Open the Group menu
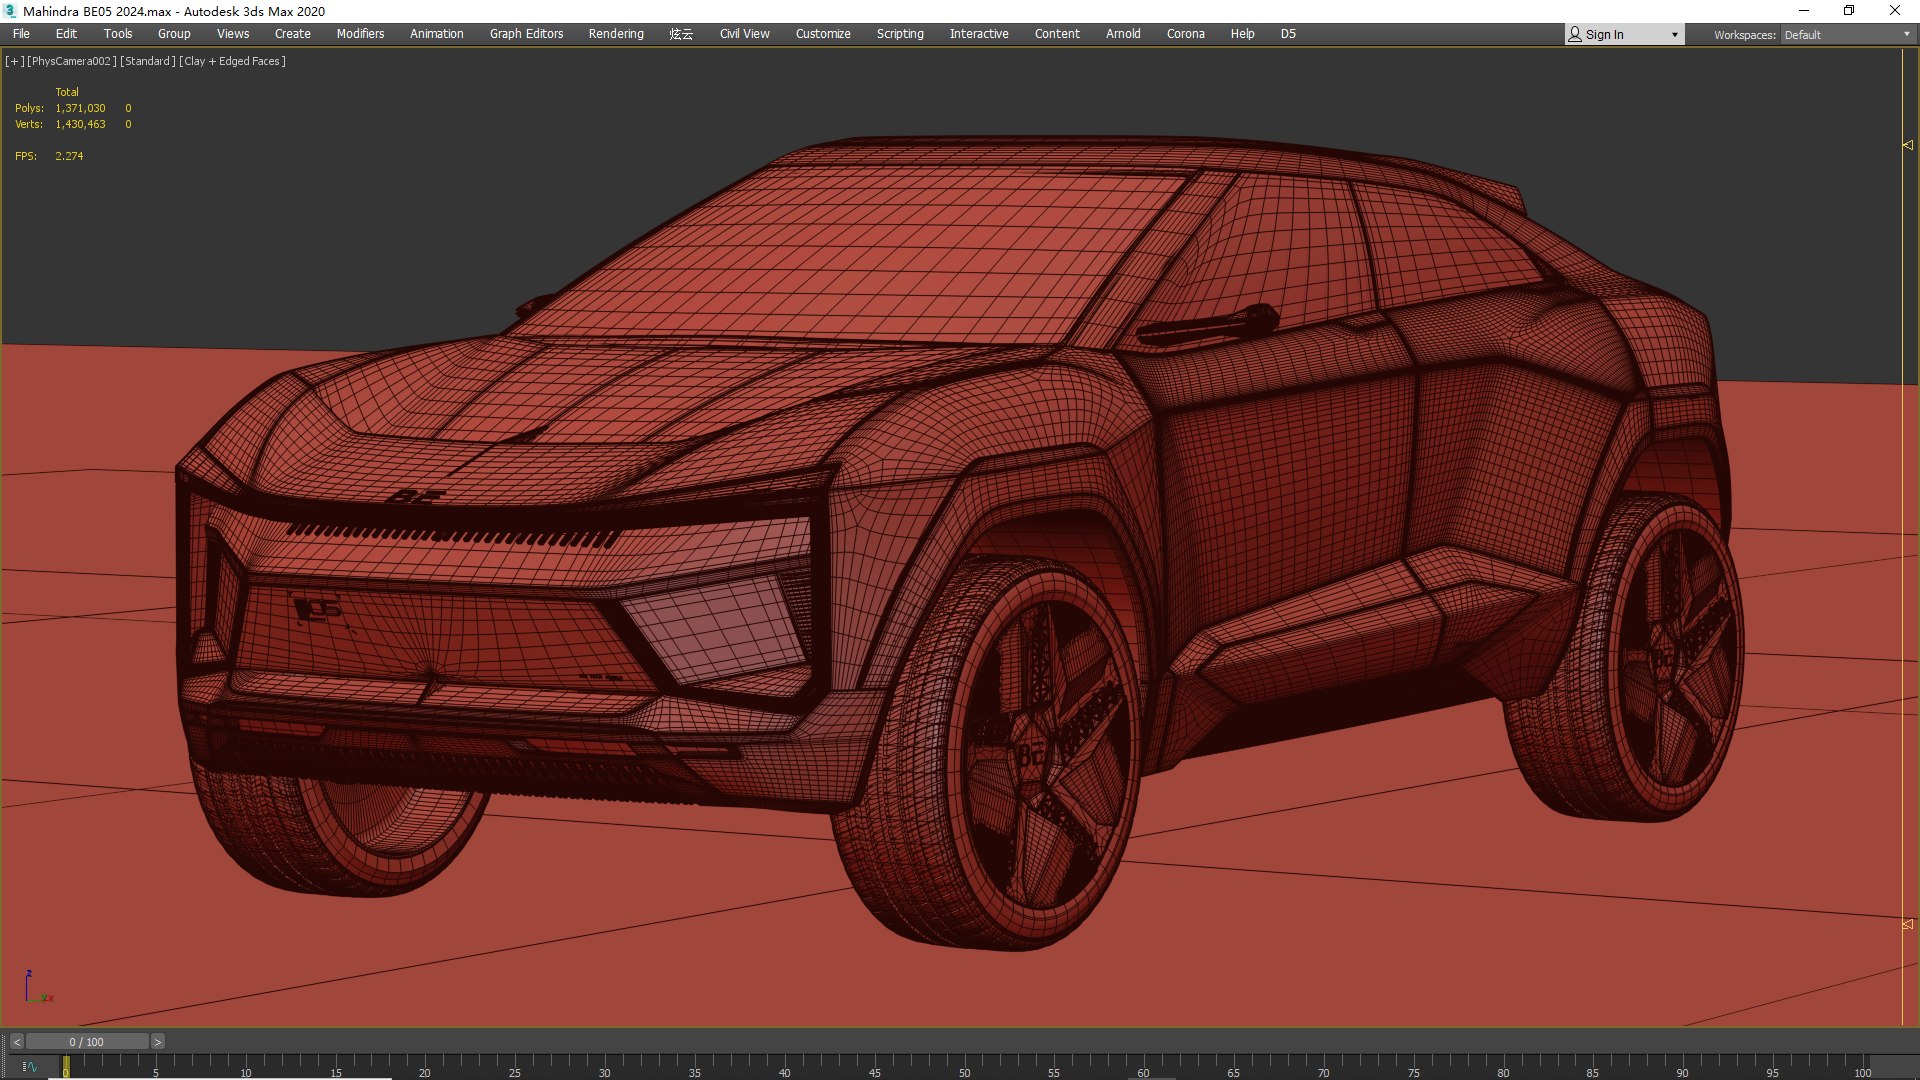 [174, 34]
